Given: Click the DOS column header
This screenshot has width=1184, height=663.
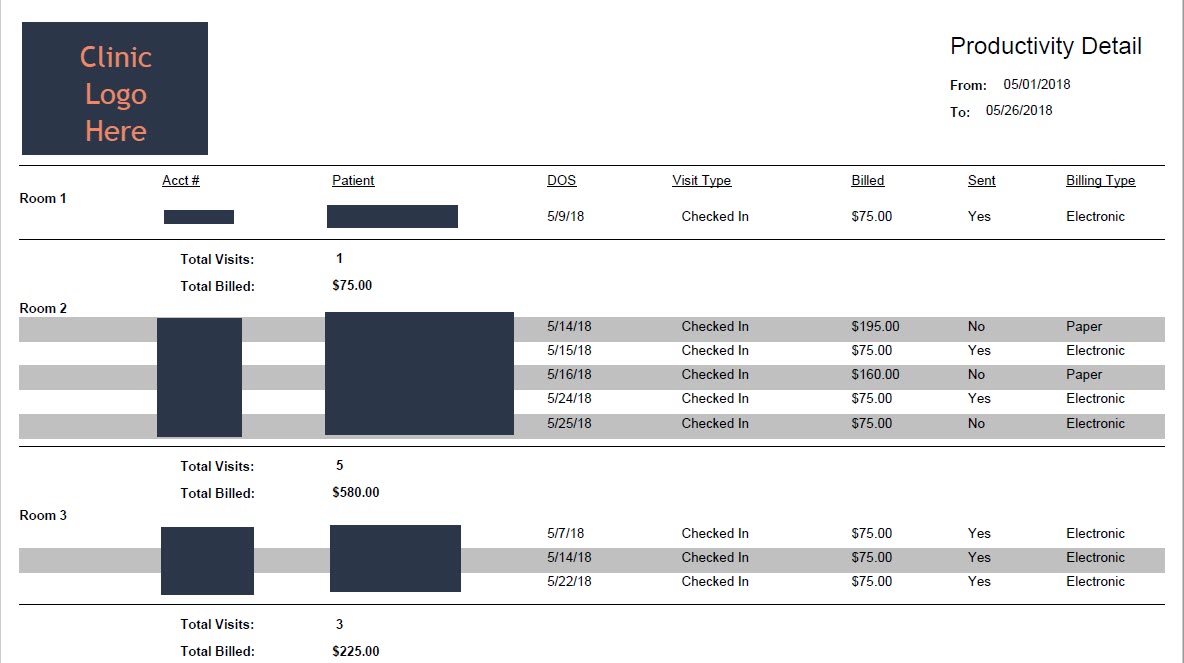Looking at the screenshot, I should 561,180.
